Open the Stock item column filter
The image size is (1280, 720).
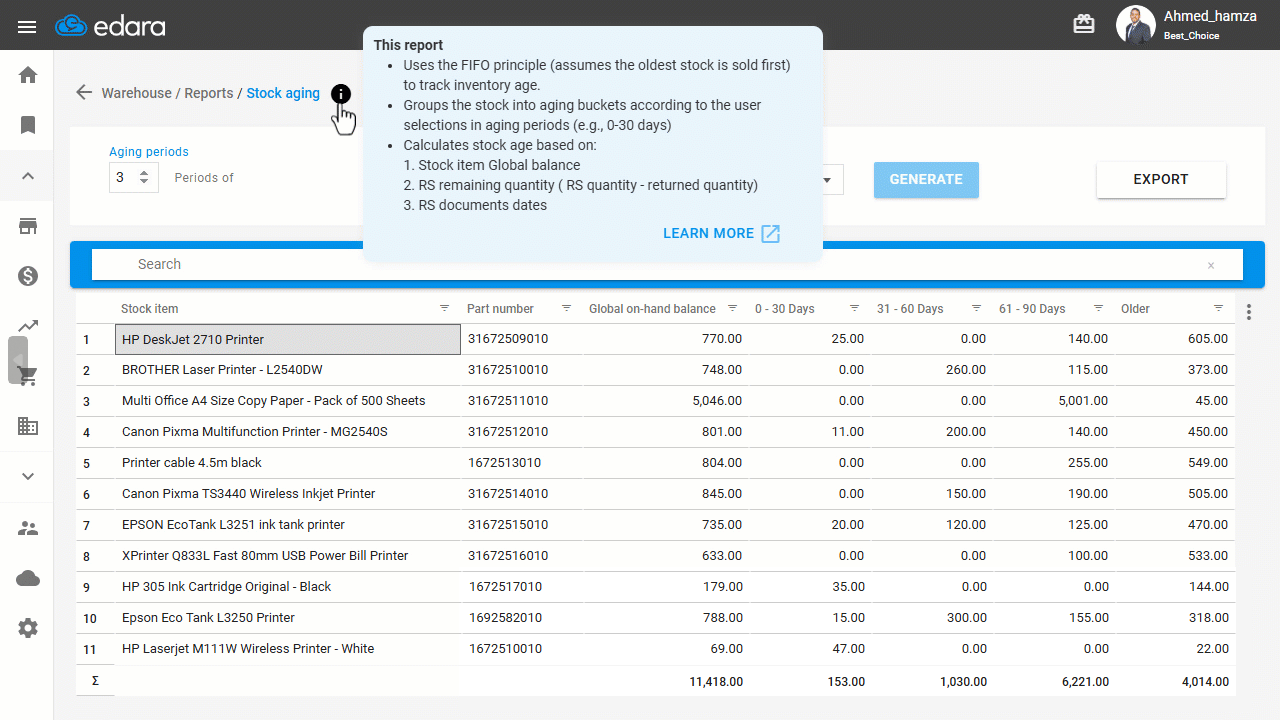click(x=445, y=308)
